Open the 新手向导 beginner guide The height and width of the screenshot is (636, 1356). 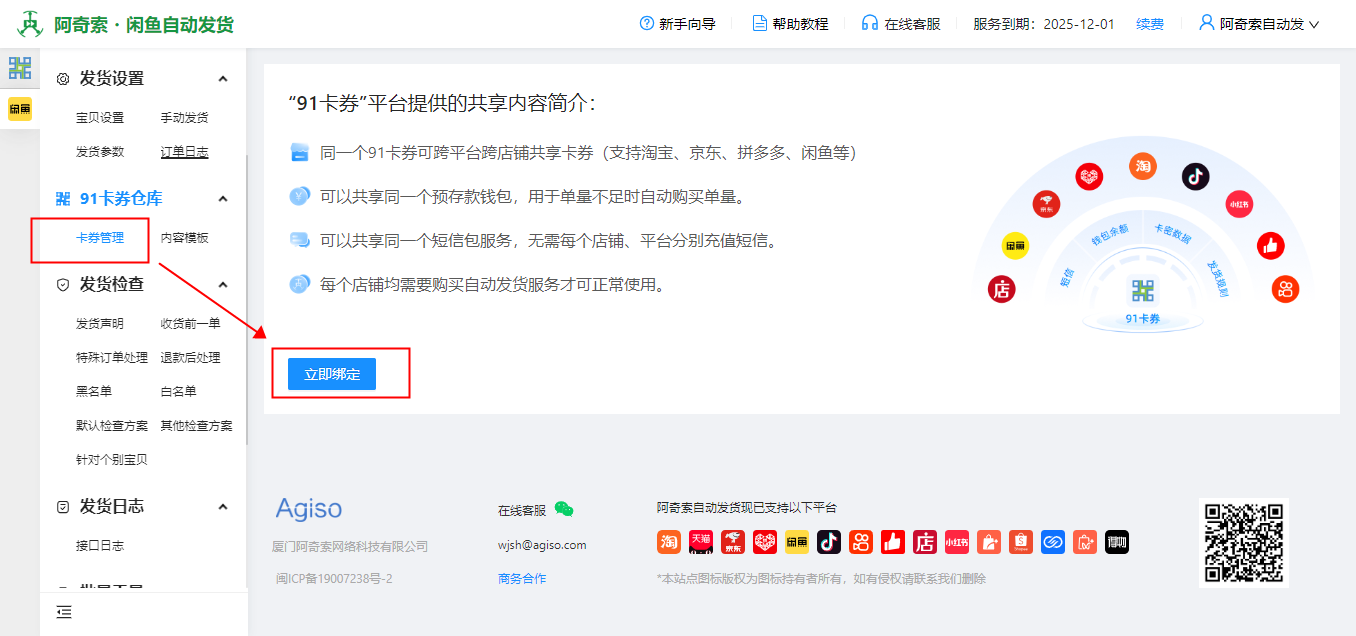678,24
